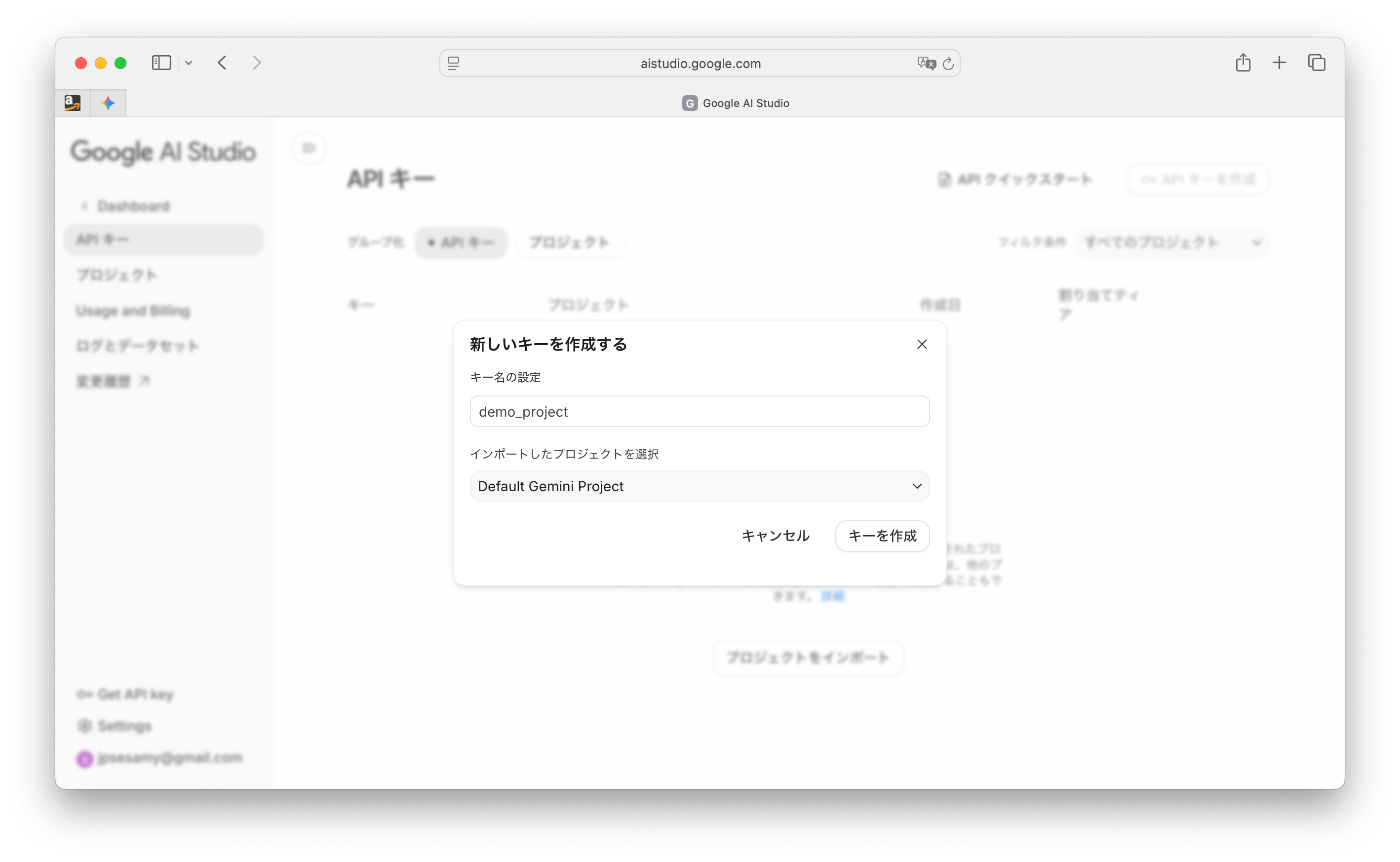
Task: Open sidebar options chevron in Safari toolbar
Action: point(189,63)
